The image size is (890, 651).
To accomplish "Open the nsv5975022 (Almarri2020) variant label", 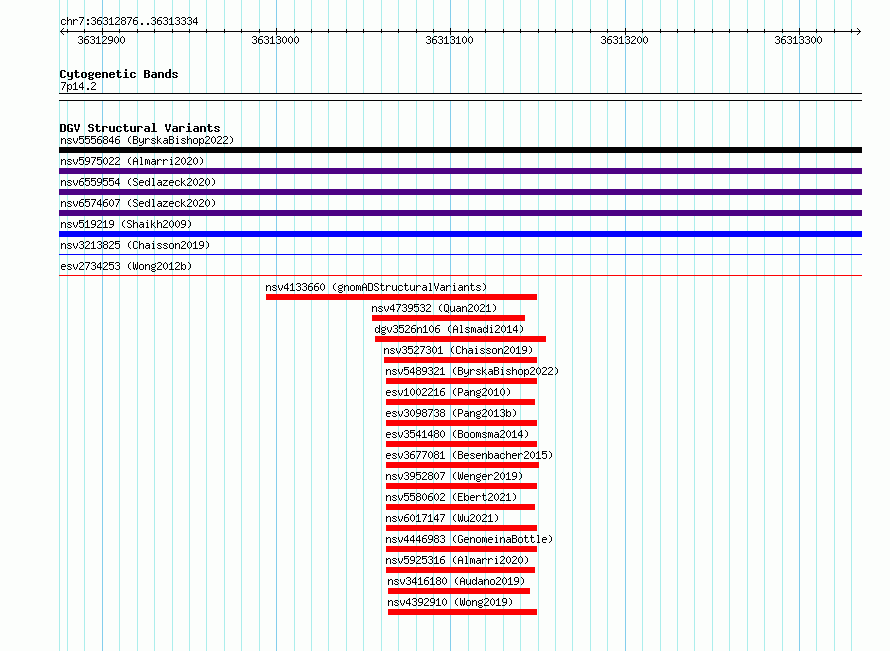I will [x=132, y=161].
